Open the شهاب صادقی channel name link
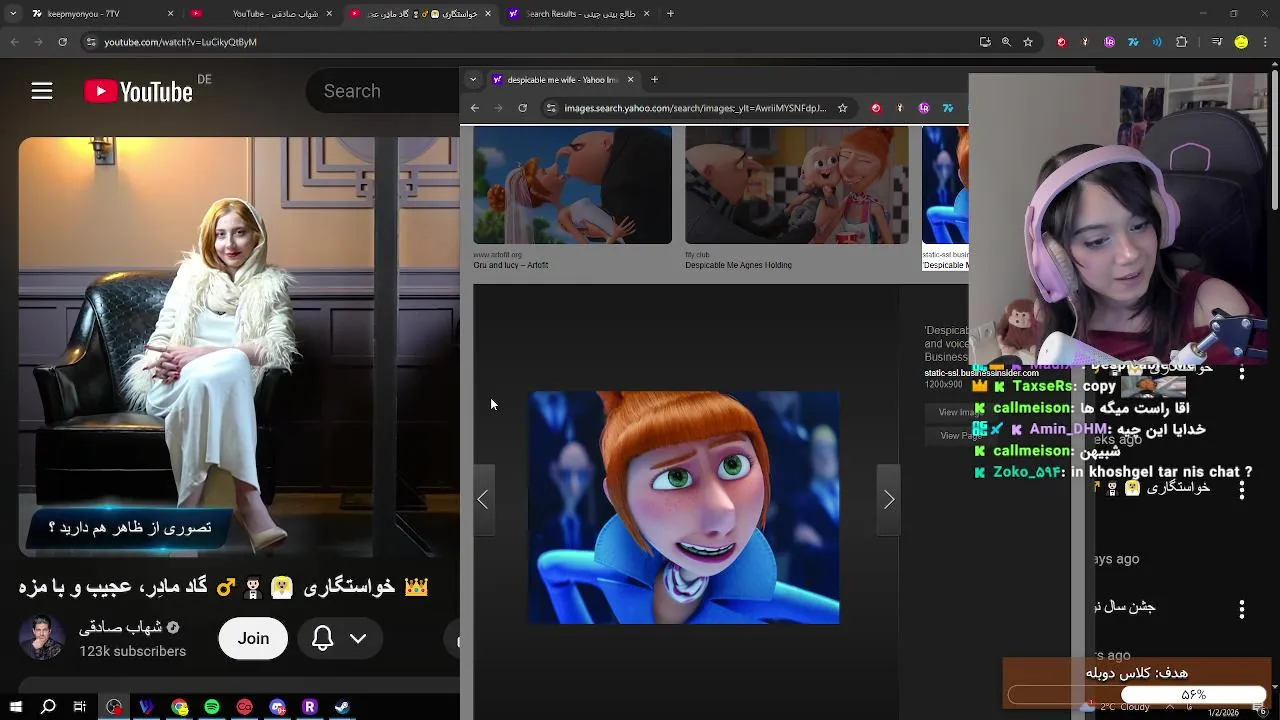Screen dimensions: 1280x720 click(120, 627)
